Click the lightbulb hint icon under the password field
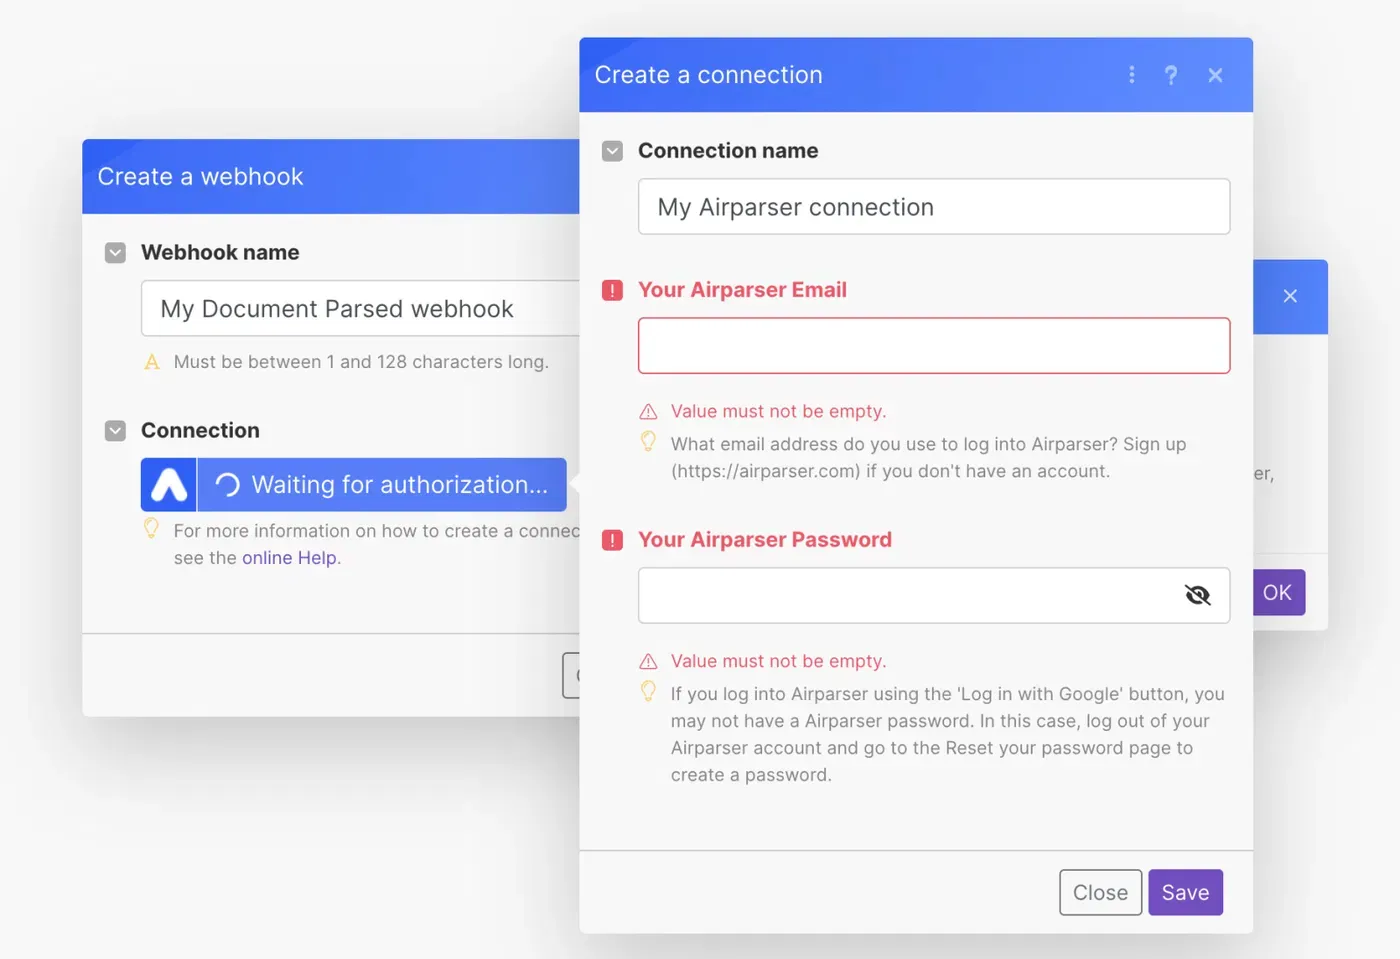Image resolution: width=1400 pixels, height=959 pixels. (x=648, y=691)
